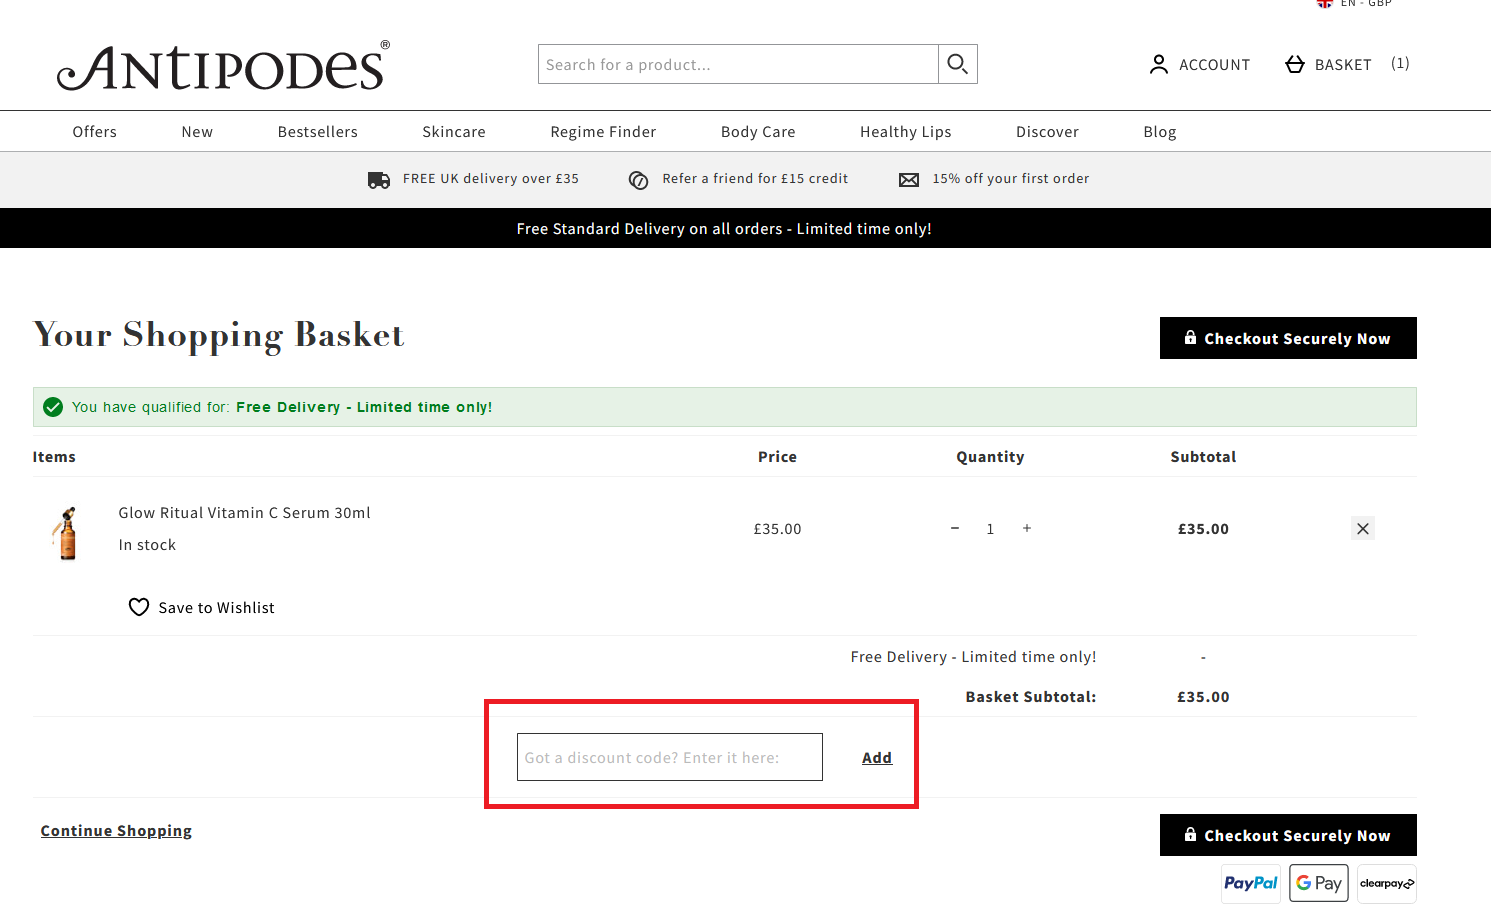
Task: Click the ACCOUNT text link
Action: (x=1214, y=65)
